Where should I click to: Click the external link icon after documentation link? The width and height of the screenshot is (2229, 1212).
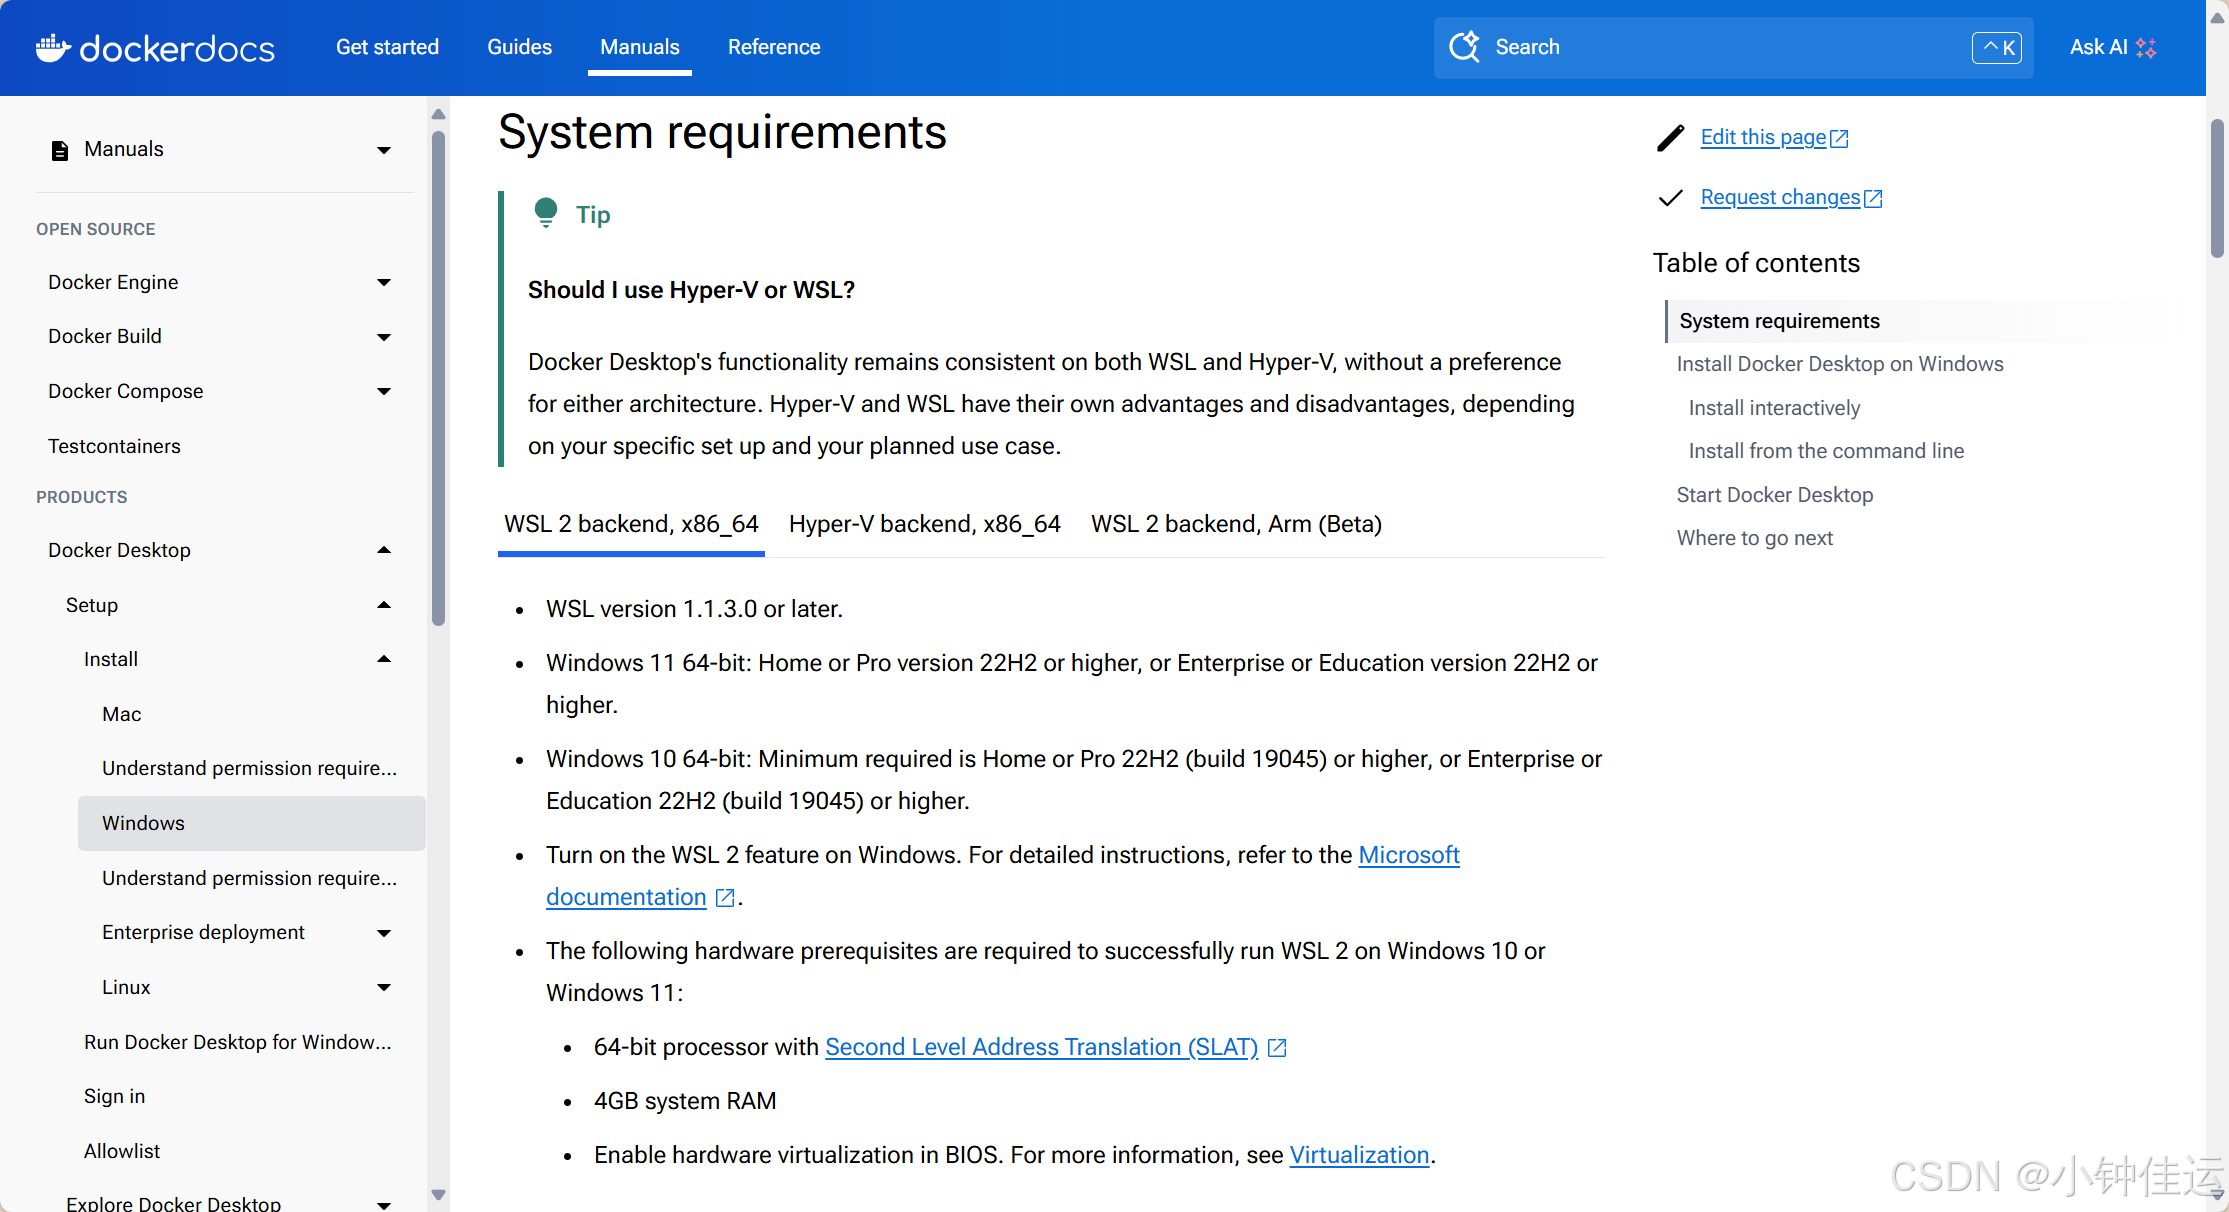(x=726, y=898)
